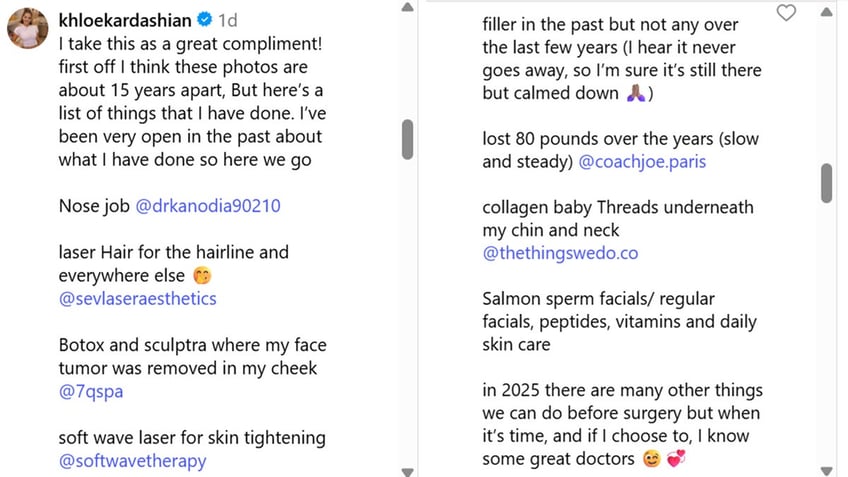Click the right panel scrollbar thumb
This screenshot has width=848, height=477.
coord(826,183)
